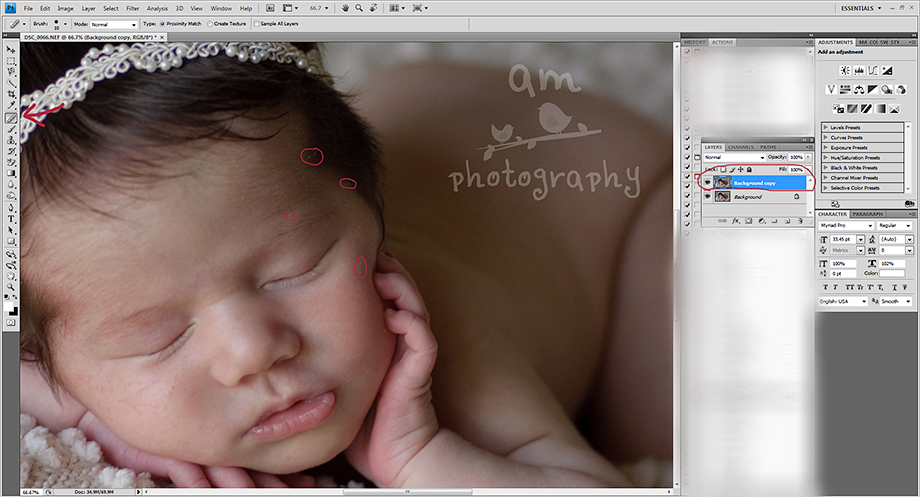The width and height of the screenshot is (920, 497).
Task: Select the Lasso tool
Action: [x=11, y=72]
